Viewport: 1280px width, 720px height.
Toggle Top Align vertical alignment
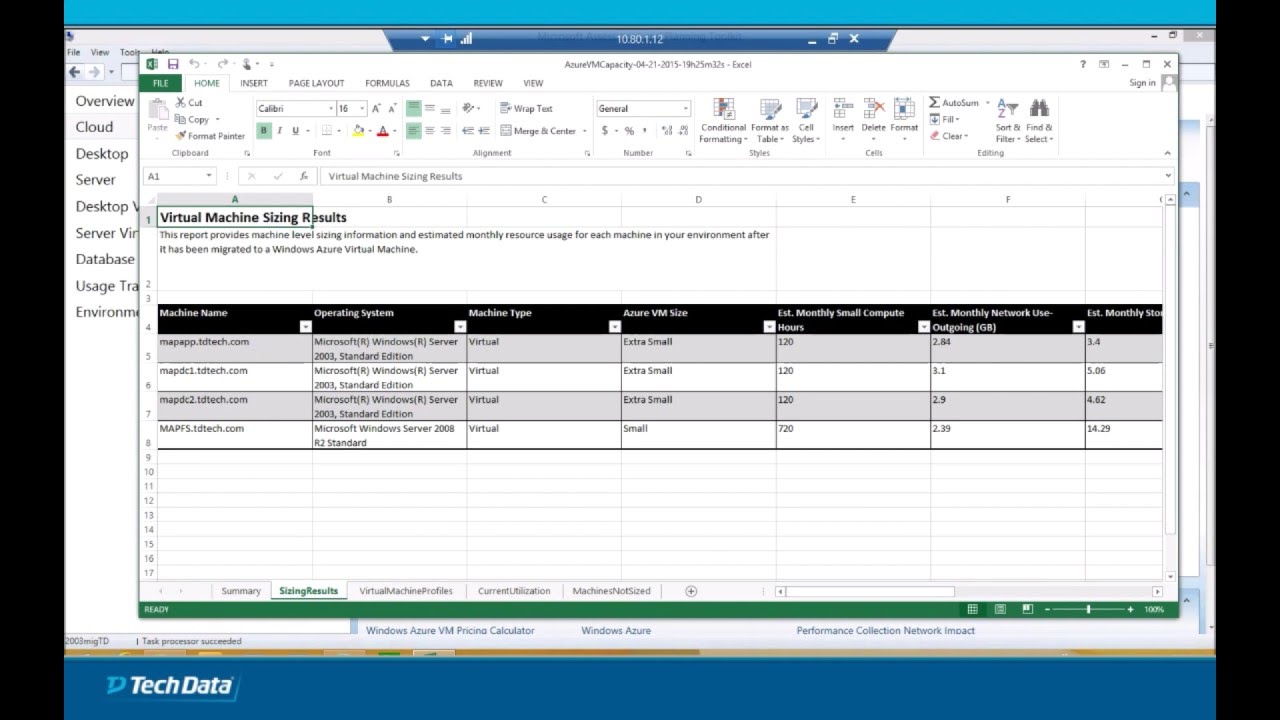[413, 108]
